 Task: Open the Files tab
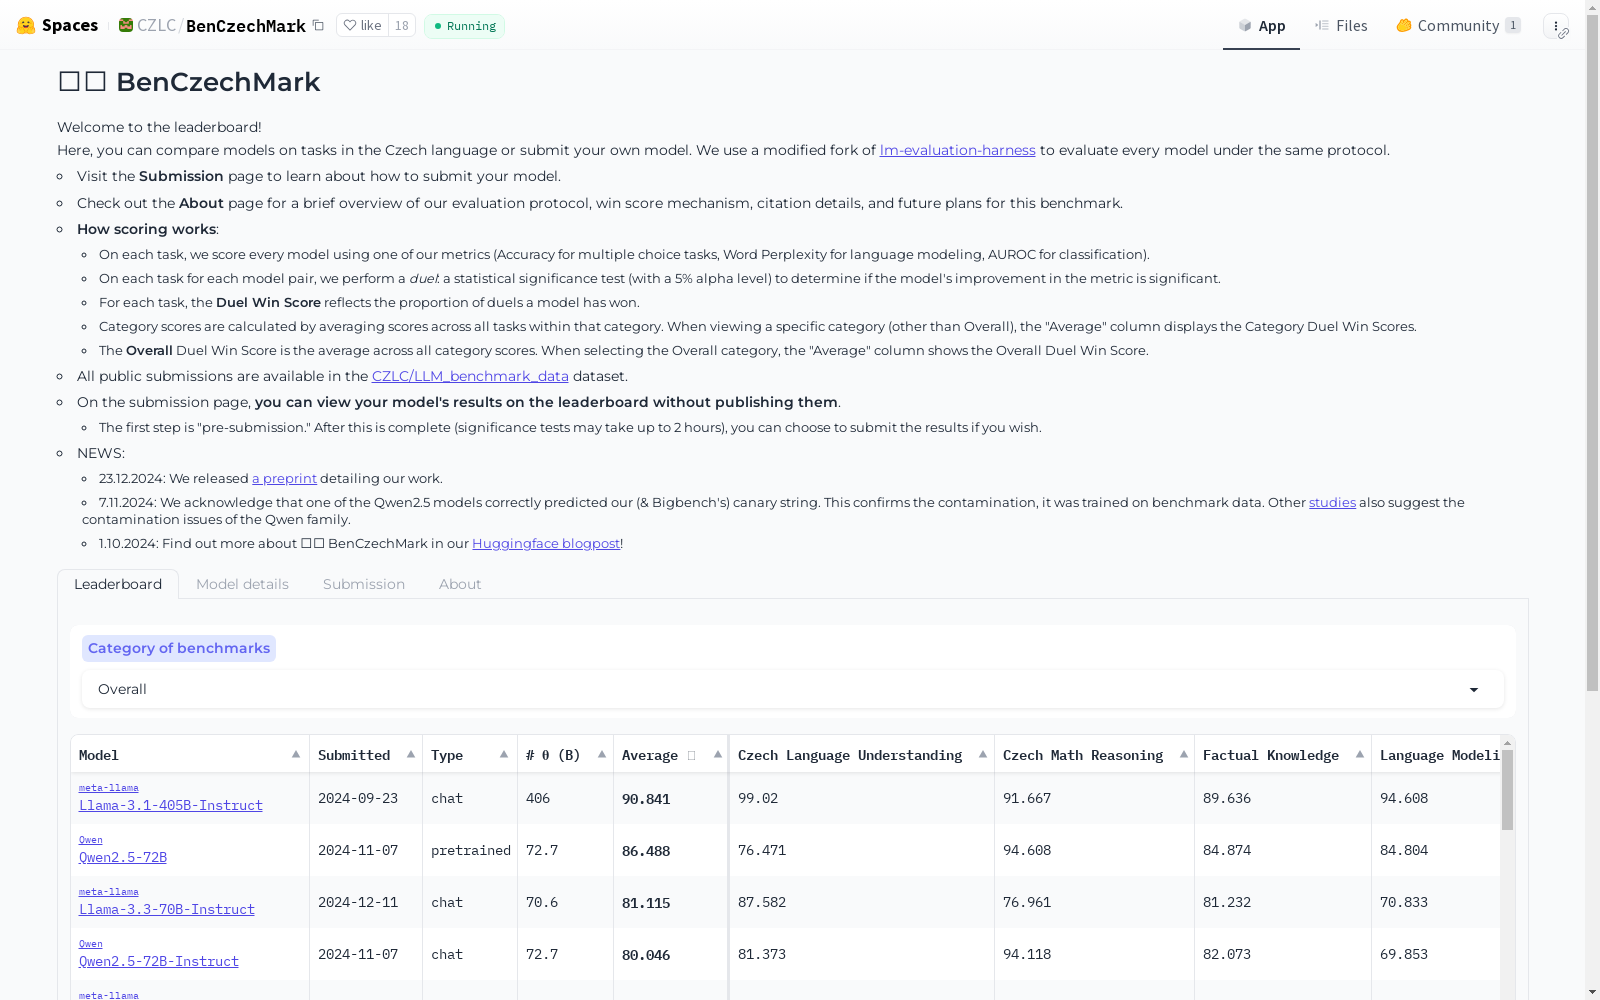(x=1341, y=26)
